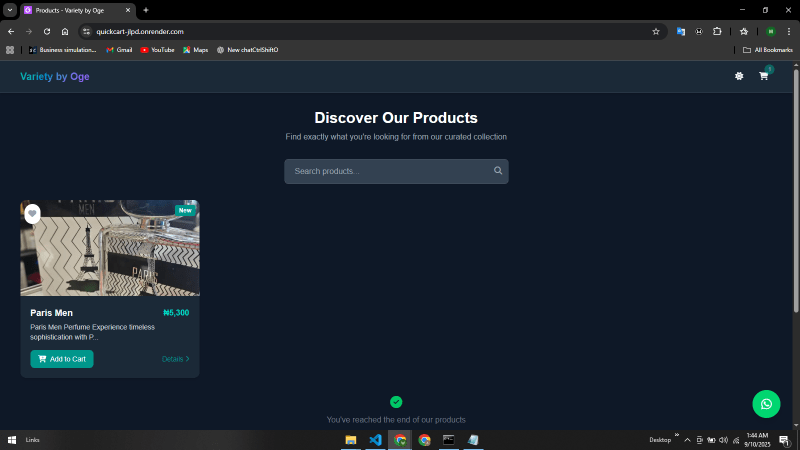Open the bookmarks star toolbar button

[744, 32]
